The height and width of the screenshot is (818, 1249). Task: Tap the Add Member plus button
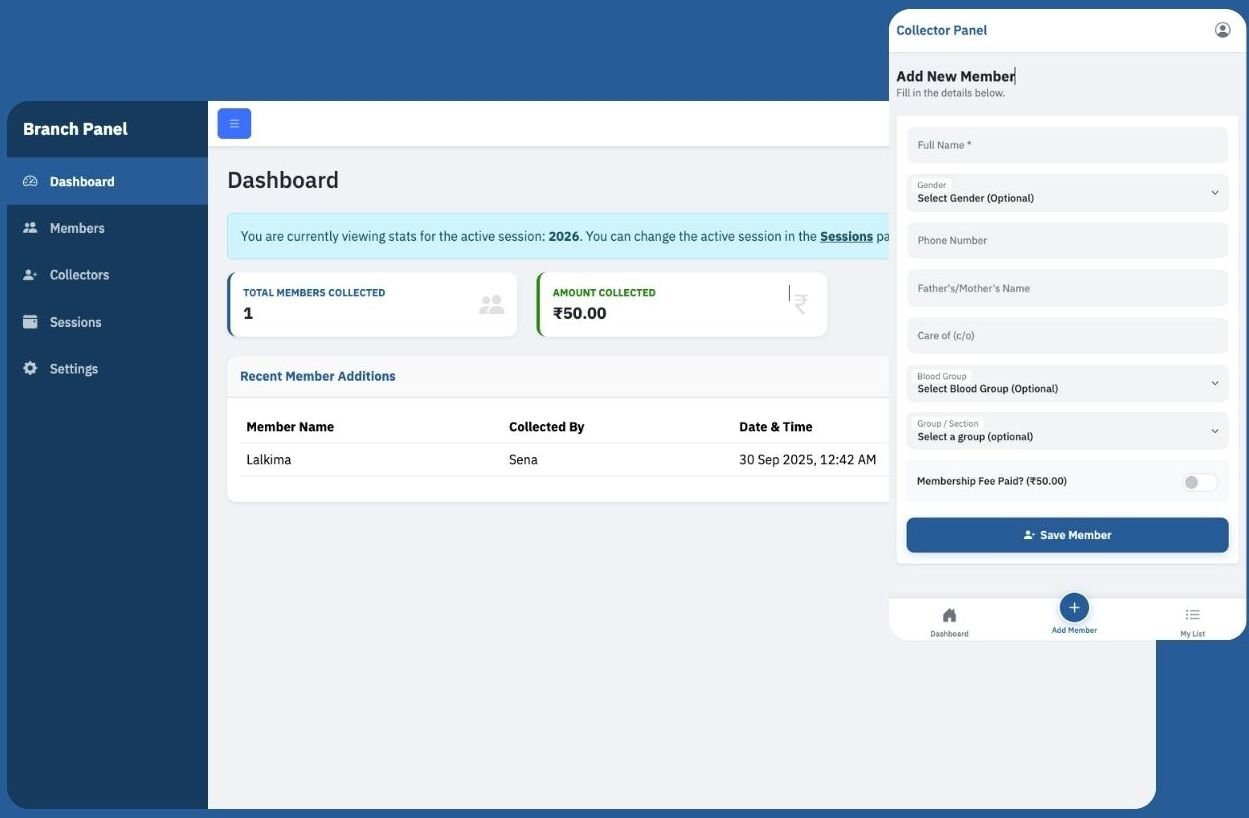pos(1073,606)
